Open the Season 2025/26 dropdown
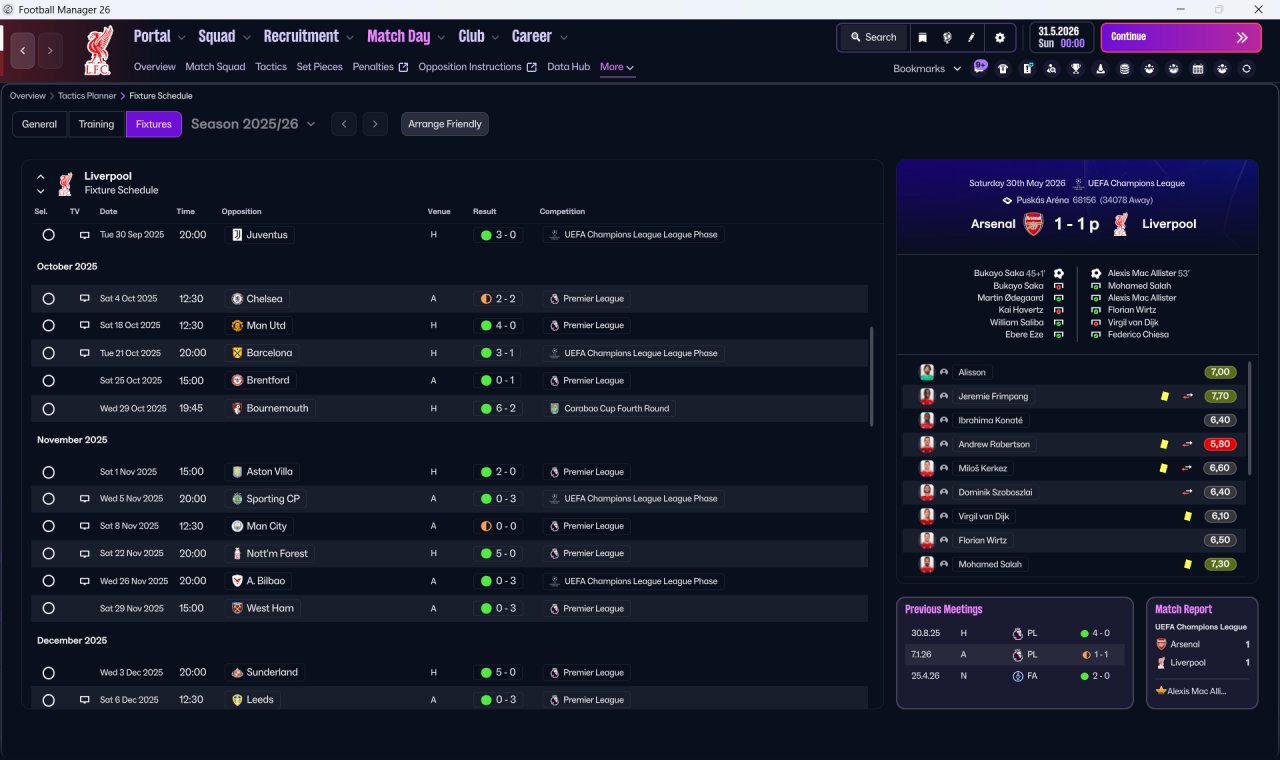Viewport: 1280px width, 760px height. coord(253,124)
